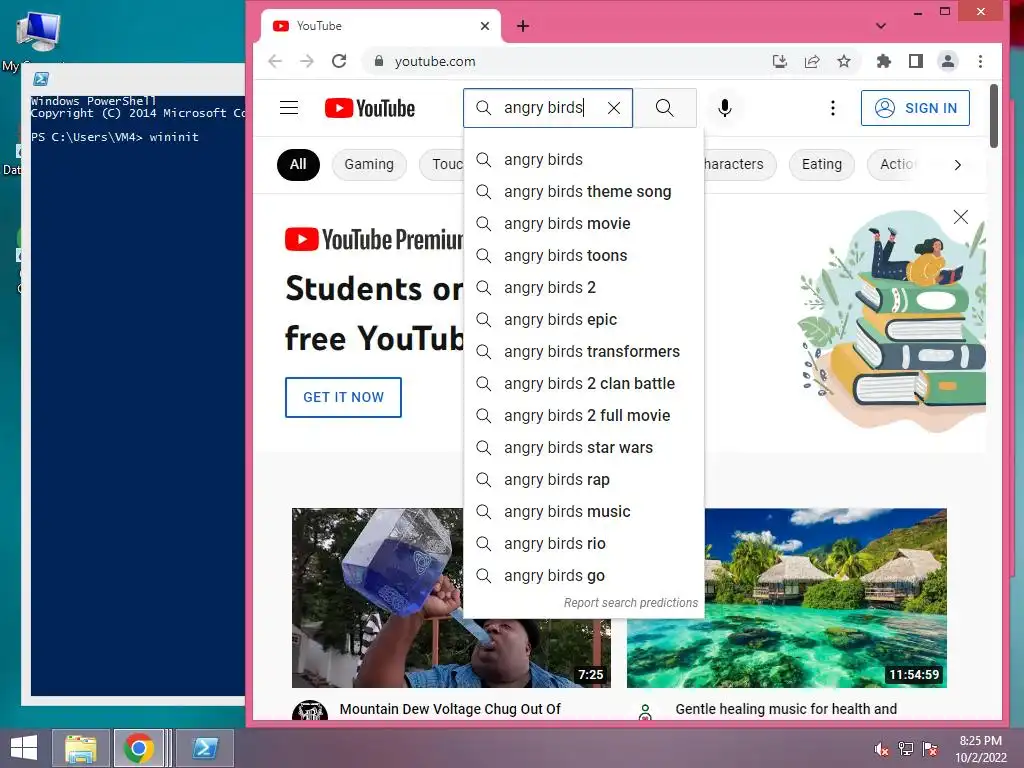Screen dimensions: 1024x768
Task: Open the YouTube hamburger guide menu
Action: 289,108
